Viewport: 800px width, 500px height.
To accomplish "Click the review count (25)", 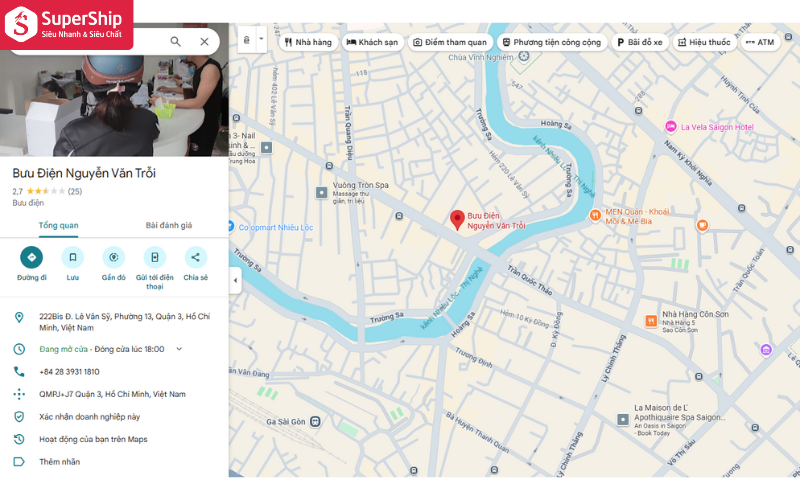I will (x=75, y=191).
